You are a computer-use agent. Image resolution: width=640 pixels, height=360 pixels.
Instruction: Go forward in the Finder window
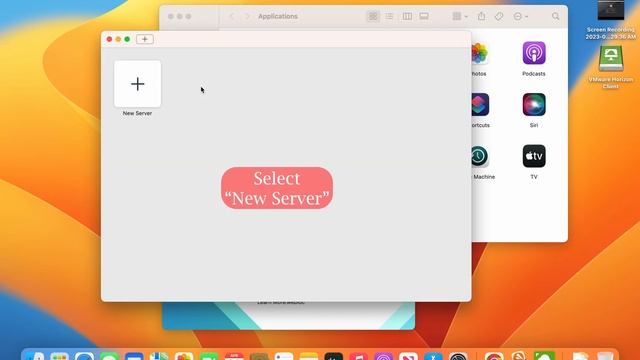click(x=247, y=16)
